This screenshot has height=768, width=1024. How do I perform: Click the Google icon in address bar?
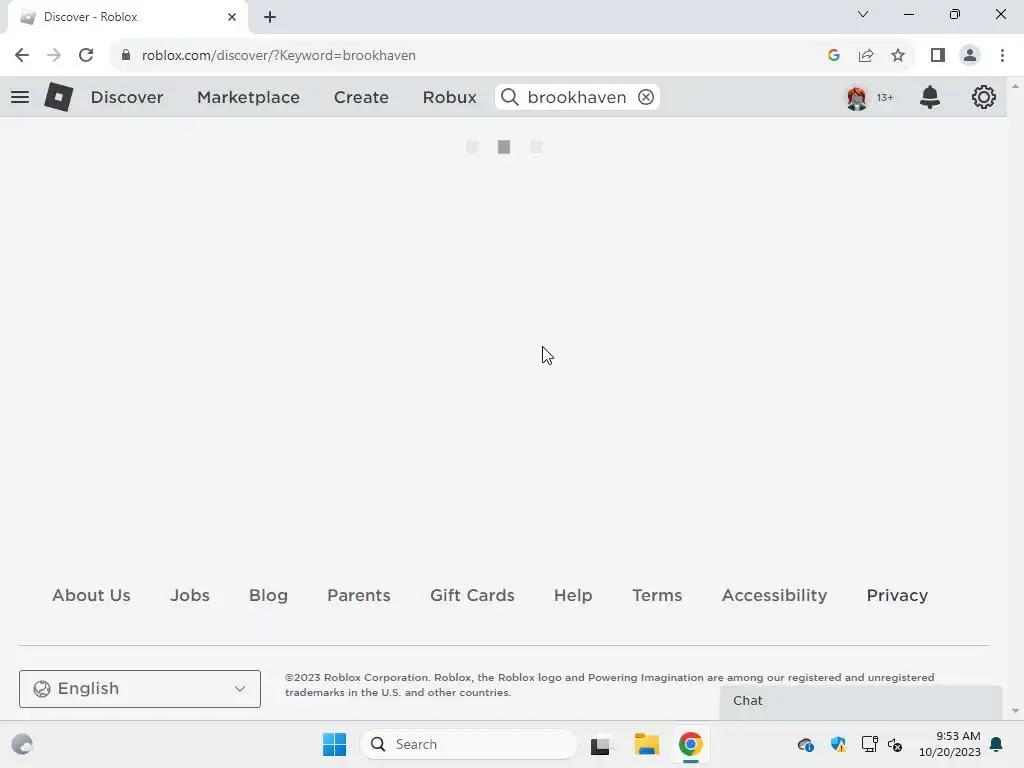tap(833, 56)
